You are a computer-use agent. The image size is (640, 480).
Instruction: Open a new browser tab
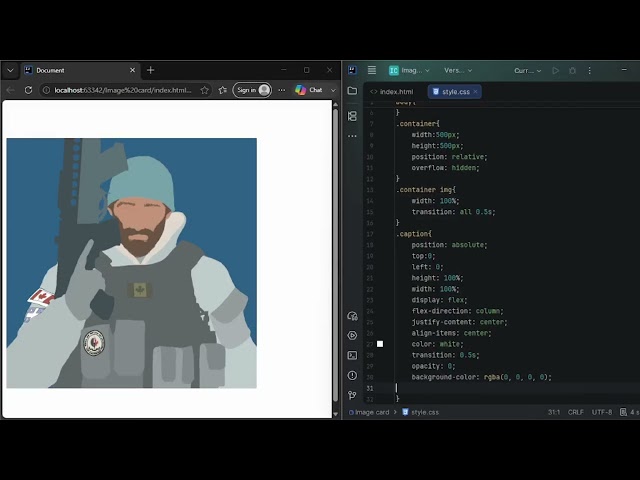(x=151, y=70)
